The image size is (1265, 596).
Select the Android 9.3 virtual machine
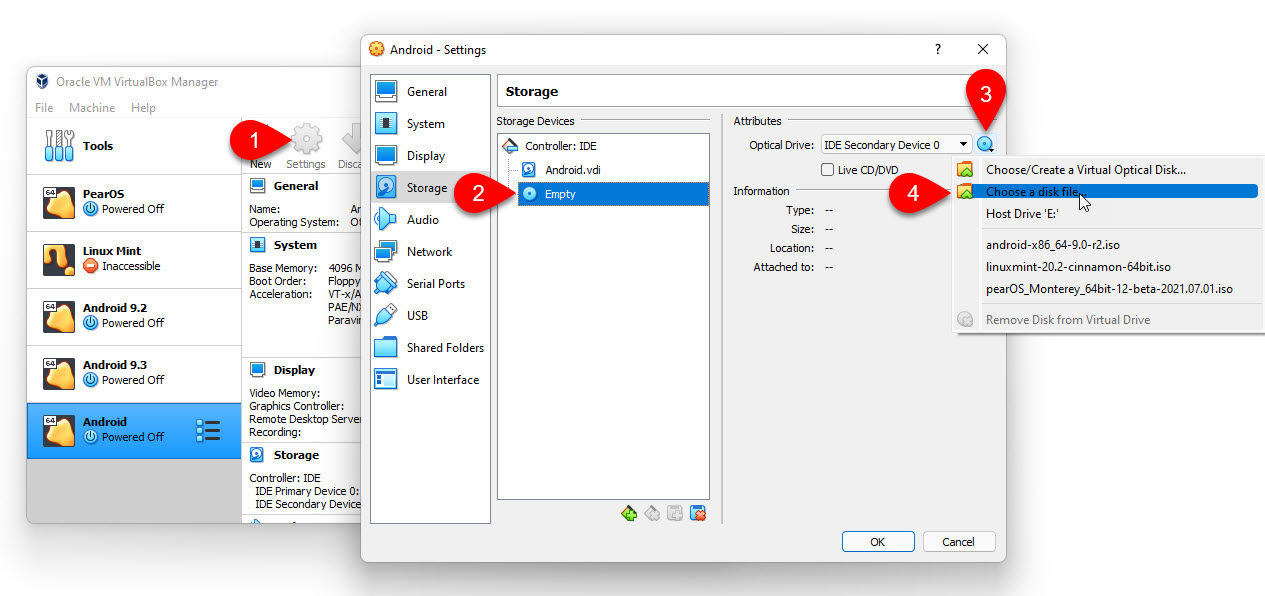(x=134, y=373)
